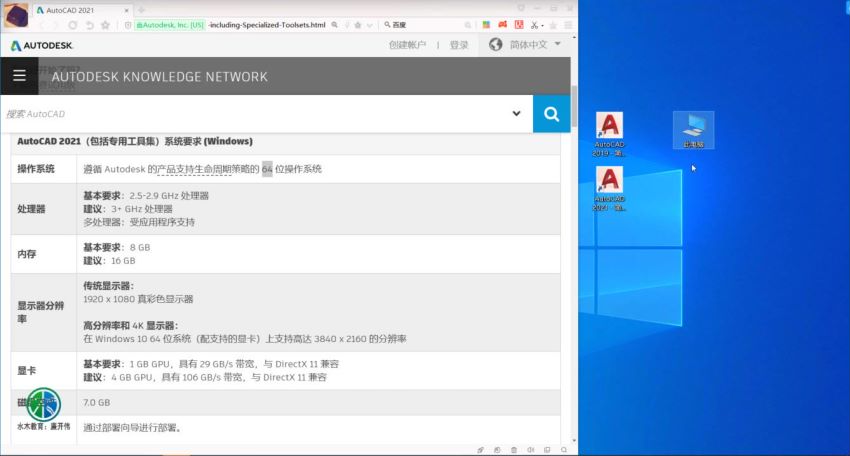850x456 pixels.
Task: Click the browser reload button
Action: click(x=73, y=25)
